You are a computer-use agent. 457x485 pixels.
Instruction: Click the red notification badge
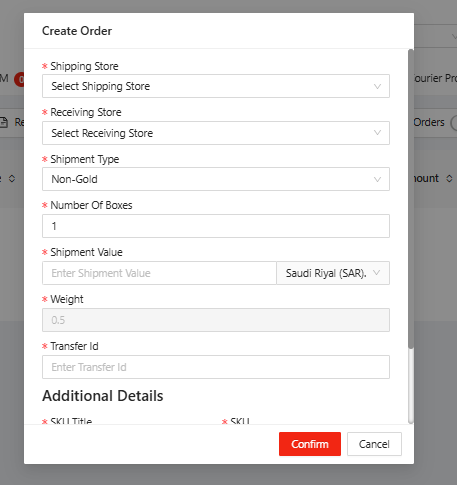coord(19,80)
